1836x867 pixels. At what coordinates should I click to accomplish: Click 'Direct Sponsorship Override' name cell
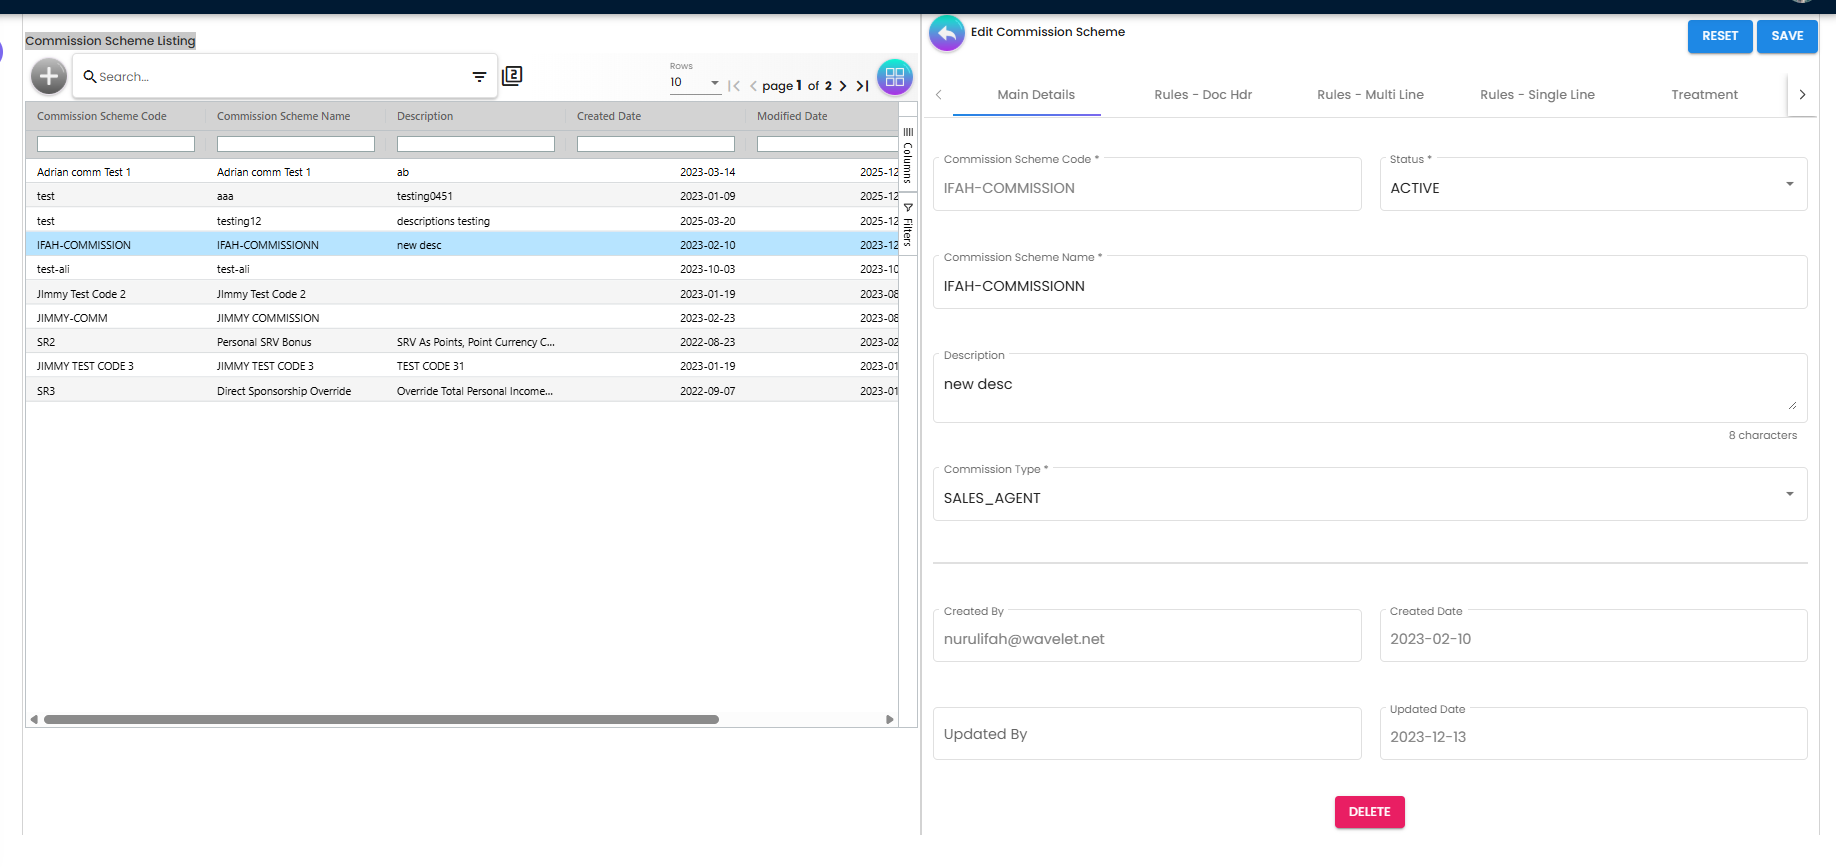(284, 391)
